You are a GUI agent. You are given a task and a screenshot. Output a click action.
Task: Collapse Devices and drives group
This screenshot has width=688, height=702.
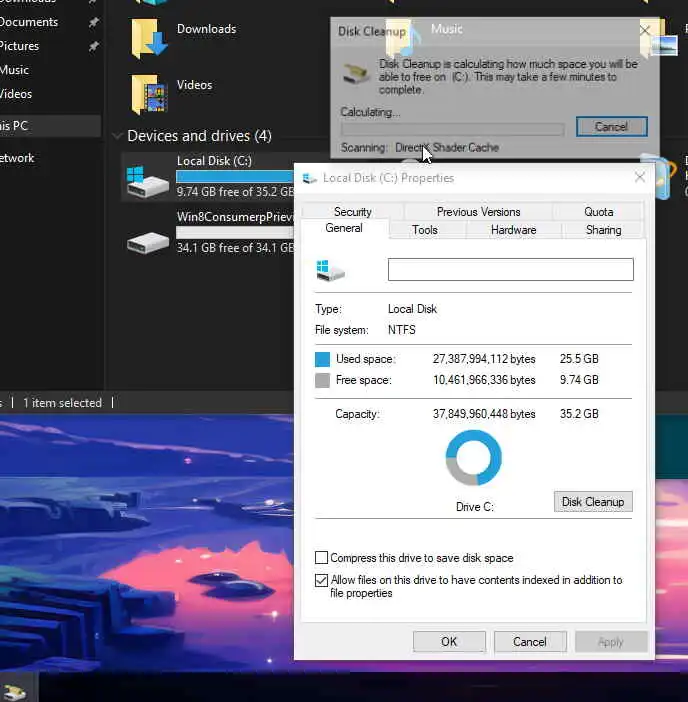coord(118,136)
